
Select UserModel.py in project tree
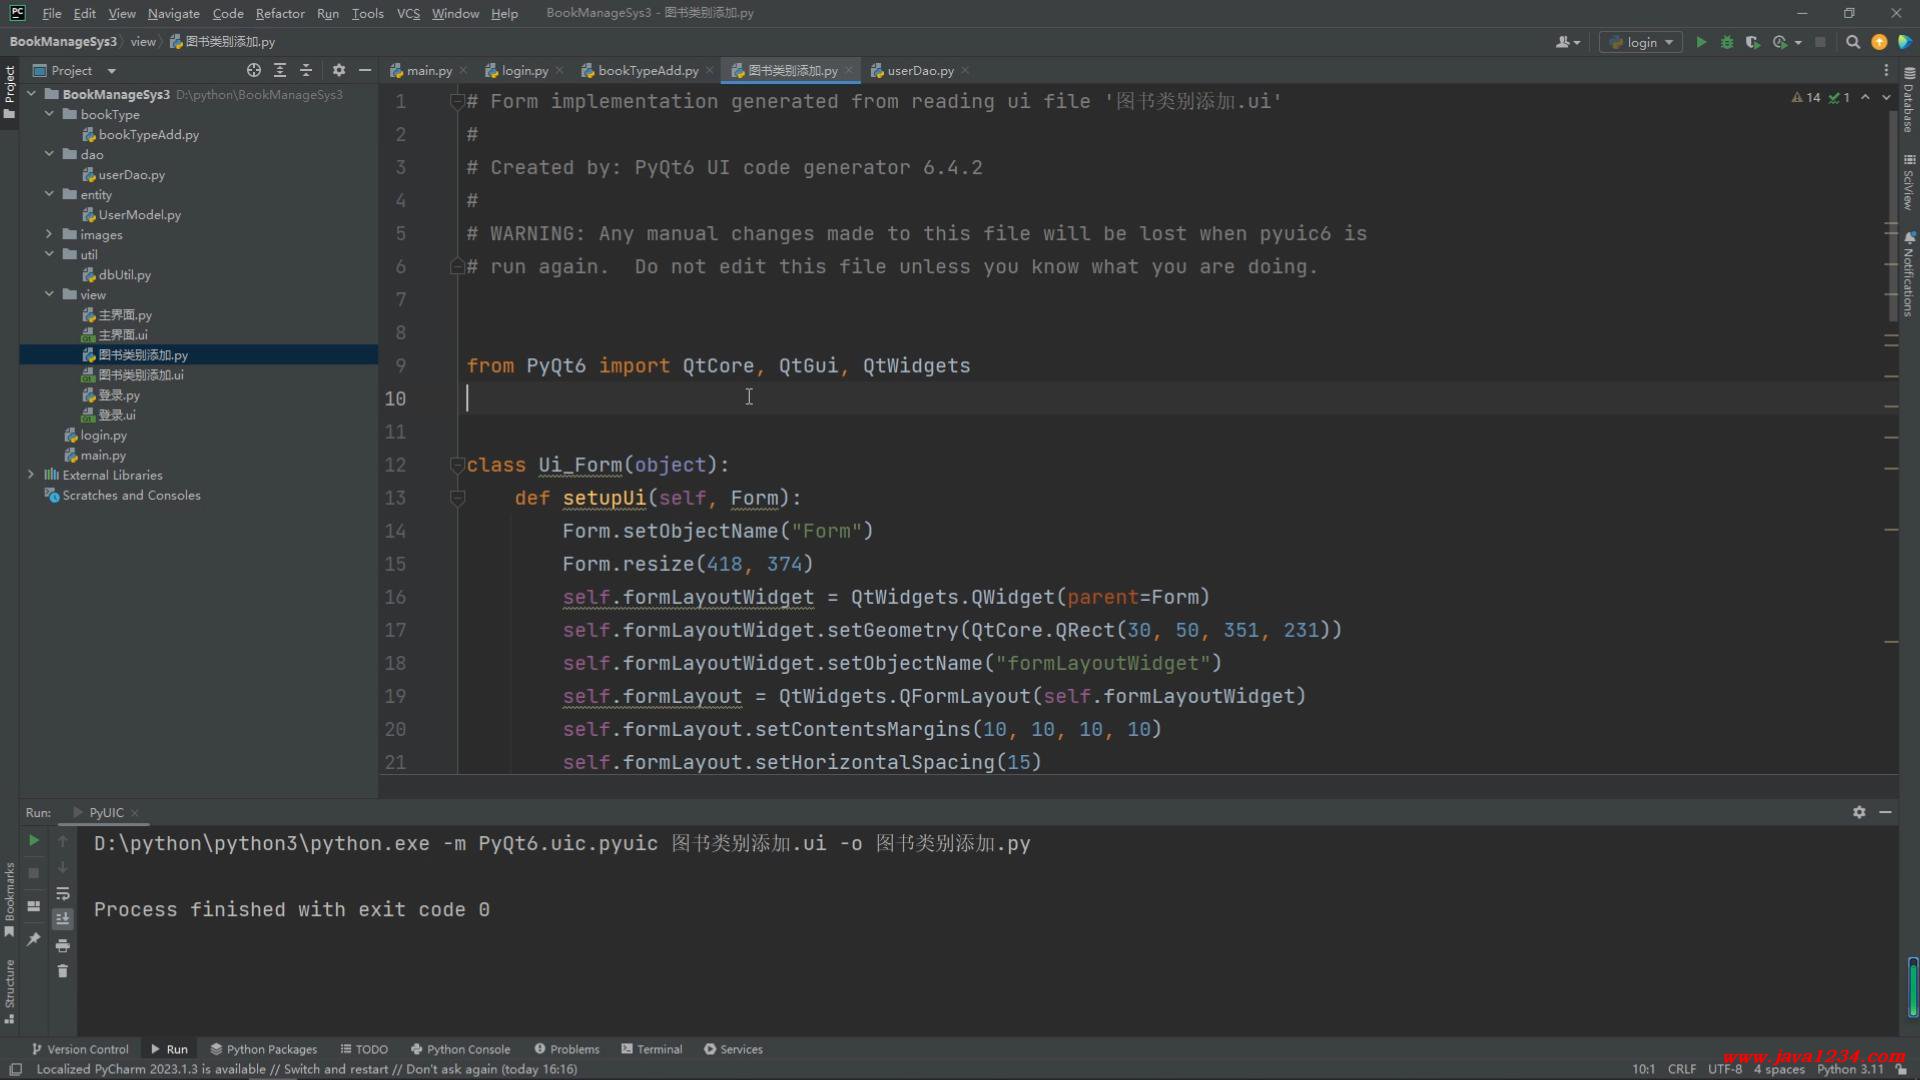(x=139, y=214)
